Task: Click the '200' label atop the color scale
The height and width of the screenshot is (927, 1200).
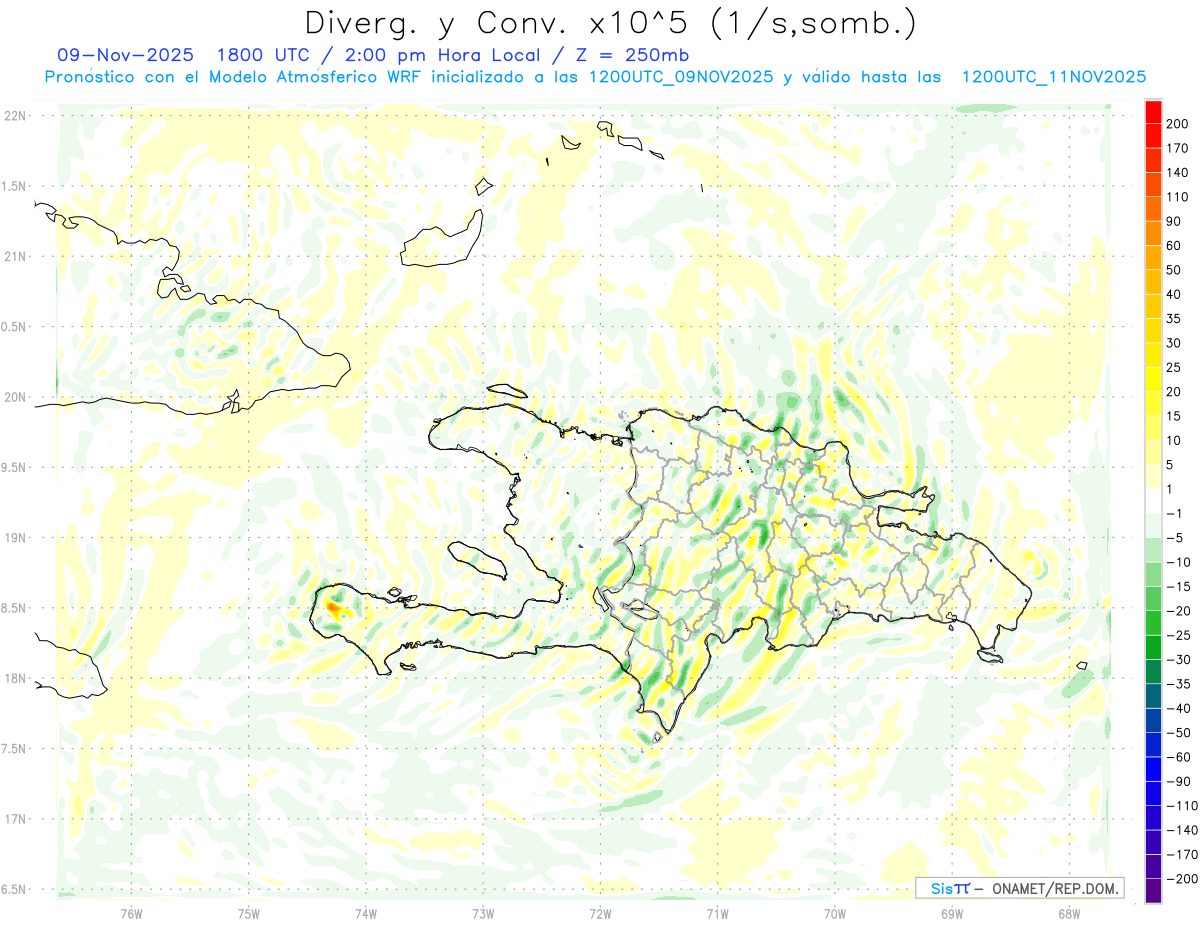Action: tap(1178, 124)
